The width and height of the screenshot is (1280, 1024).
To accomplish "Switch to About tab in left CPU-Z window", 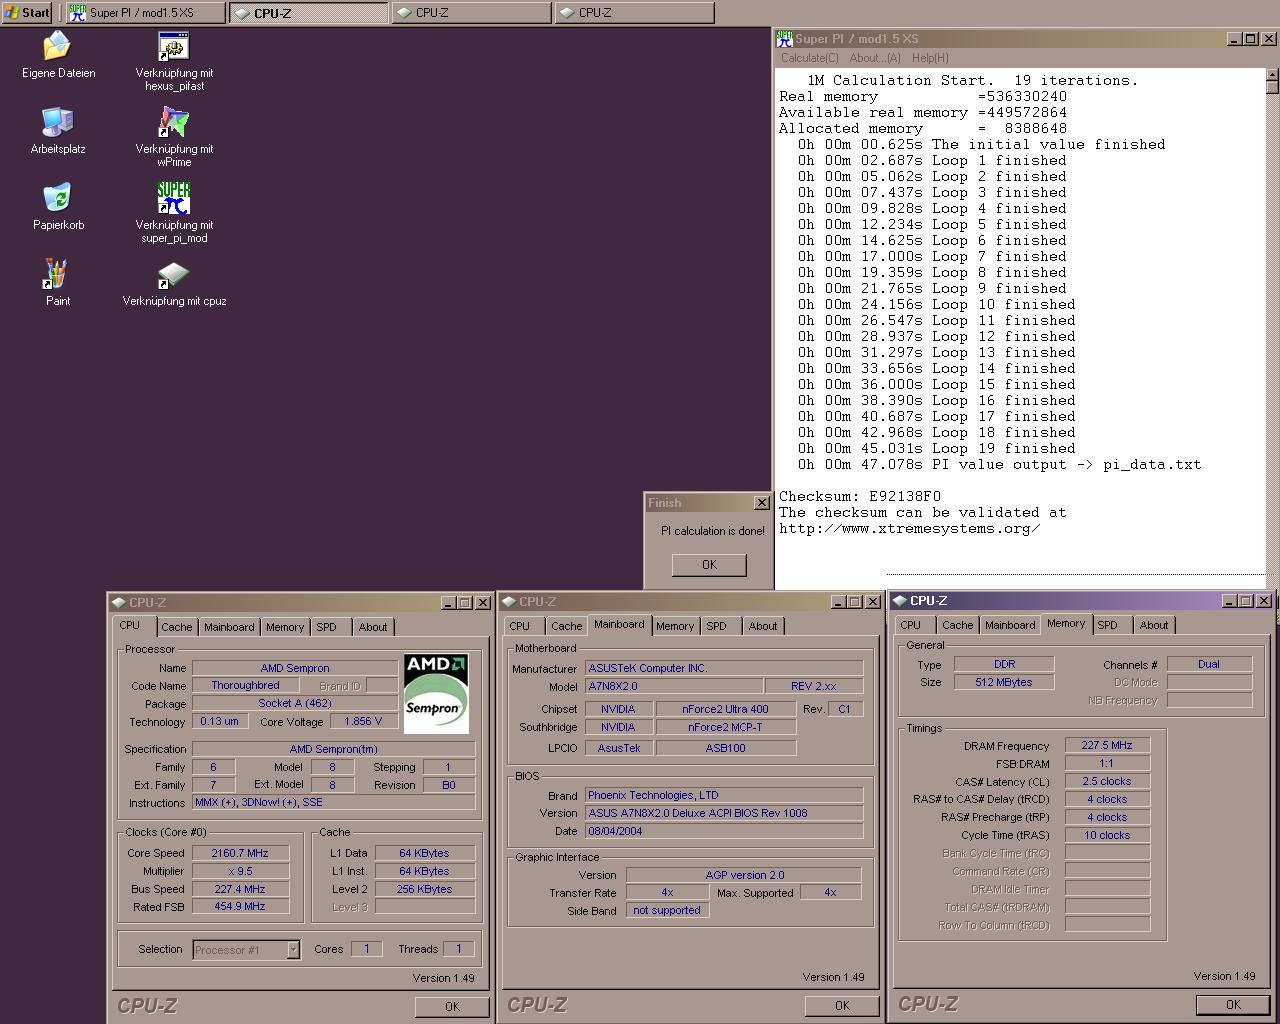I will (373, 627).
